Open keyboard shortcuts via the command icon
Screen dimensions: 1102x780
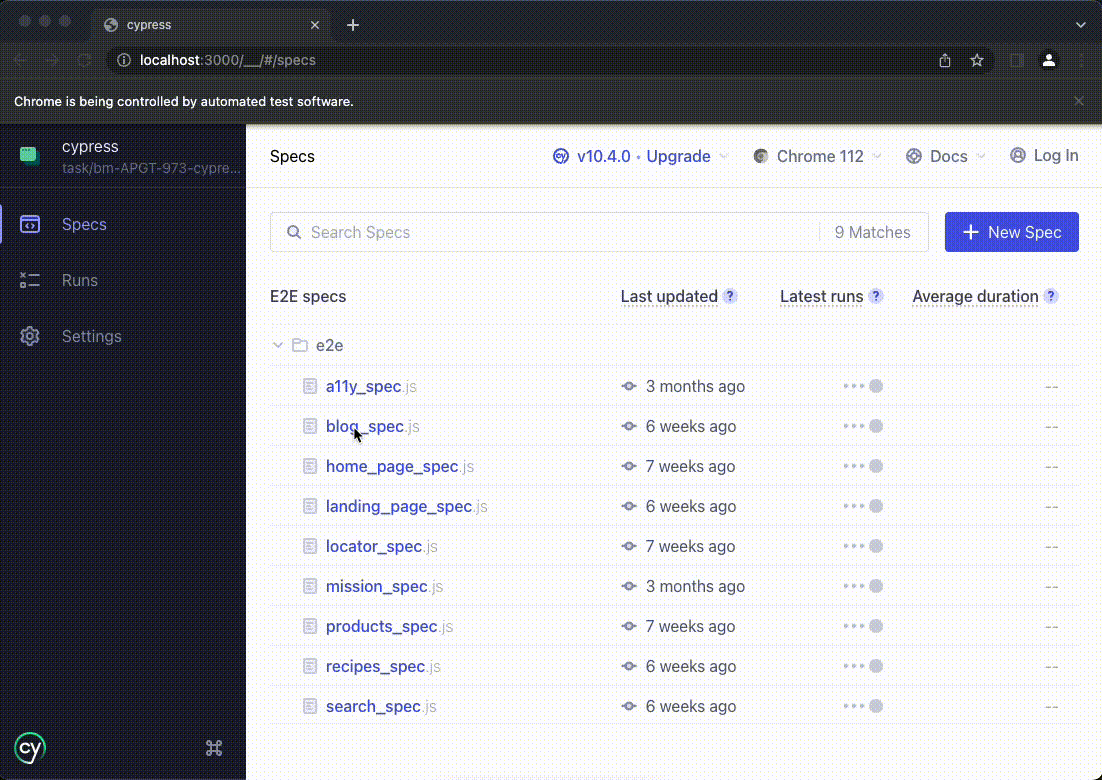[213, 747]
